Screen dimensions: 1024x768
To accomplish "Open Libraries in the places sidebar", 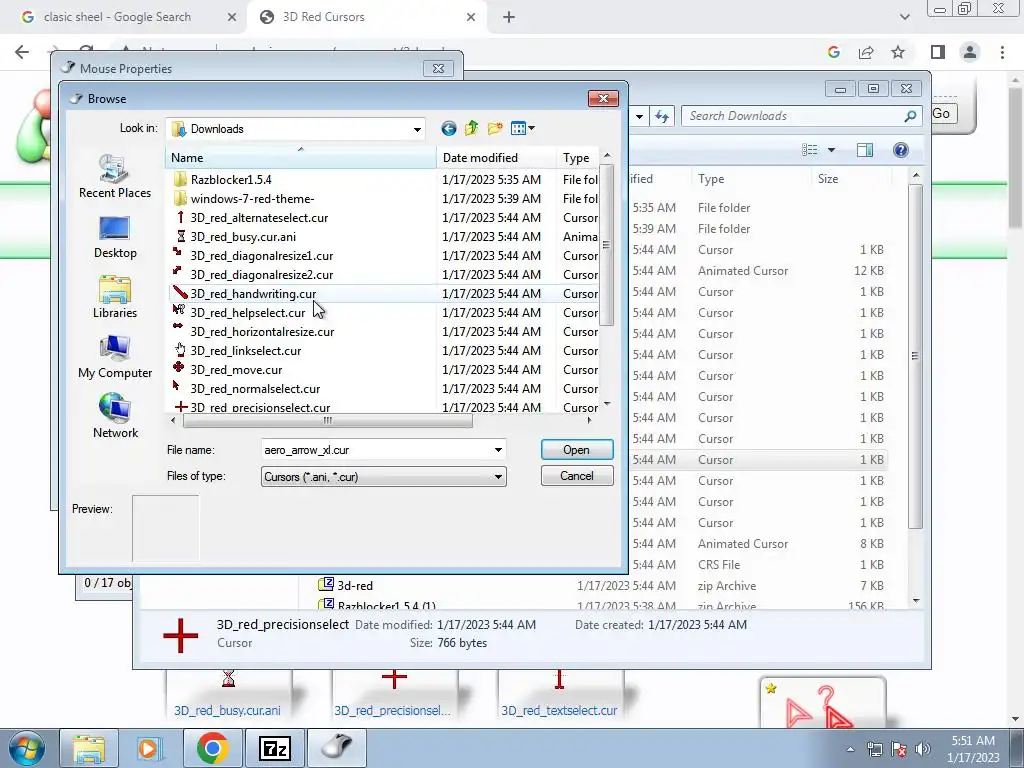I will pyautogui.click(x=115, y=297).
